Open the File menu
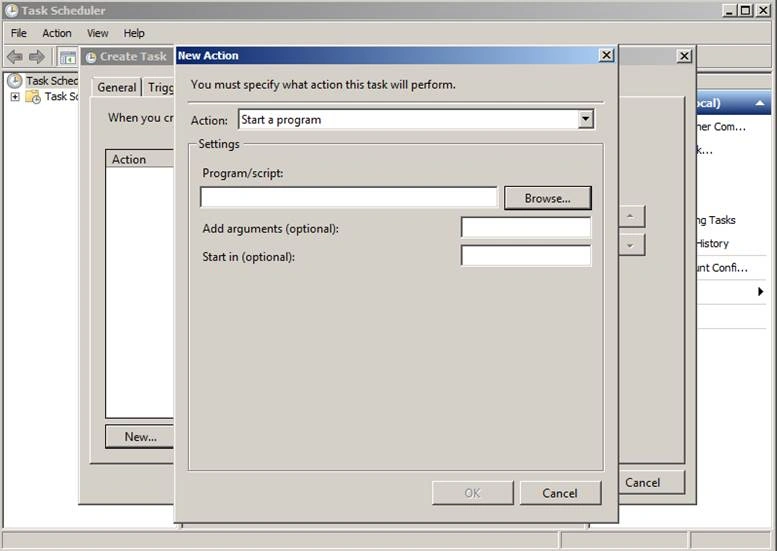Screen dimensions: 777x551 [19, 33]
